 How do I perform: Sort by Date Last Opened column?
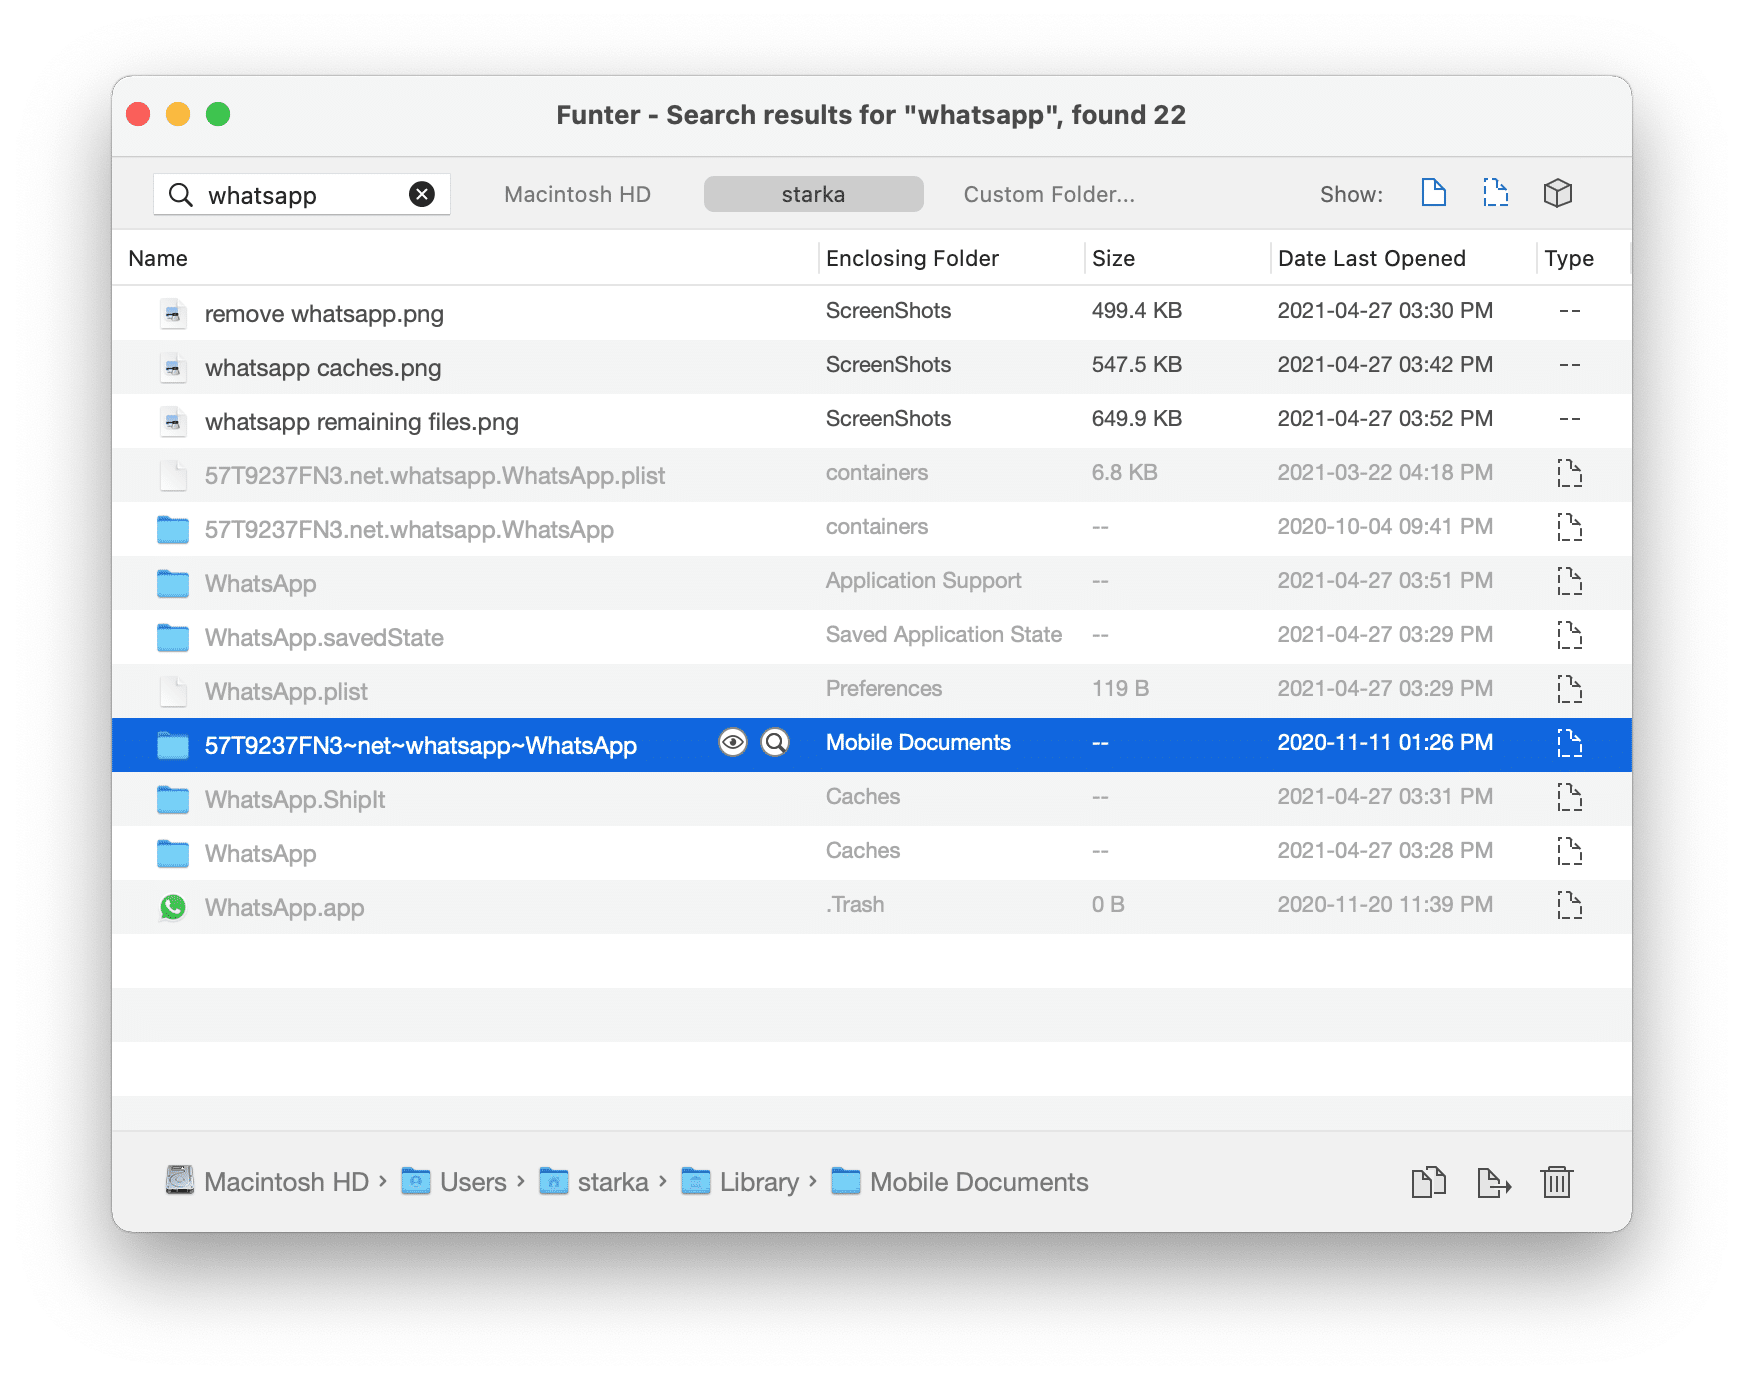1371,258
